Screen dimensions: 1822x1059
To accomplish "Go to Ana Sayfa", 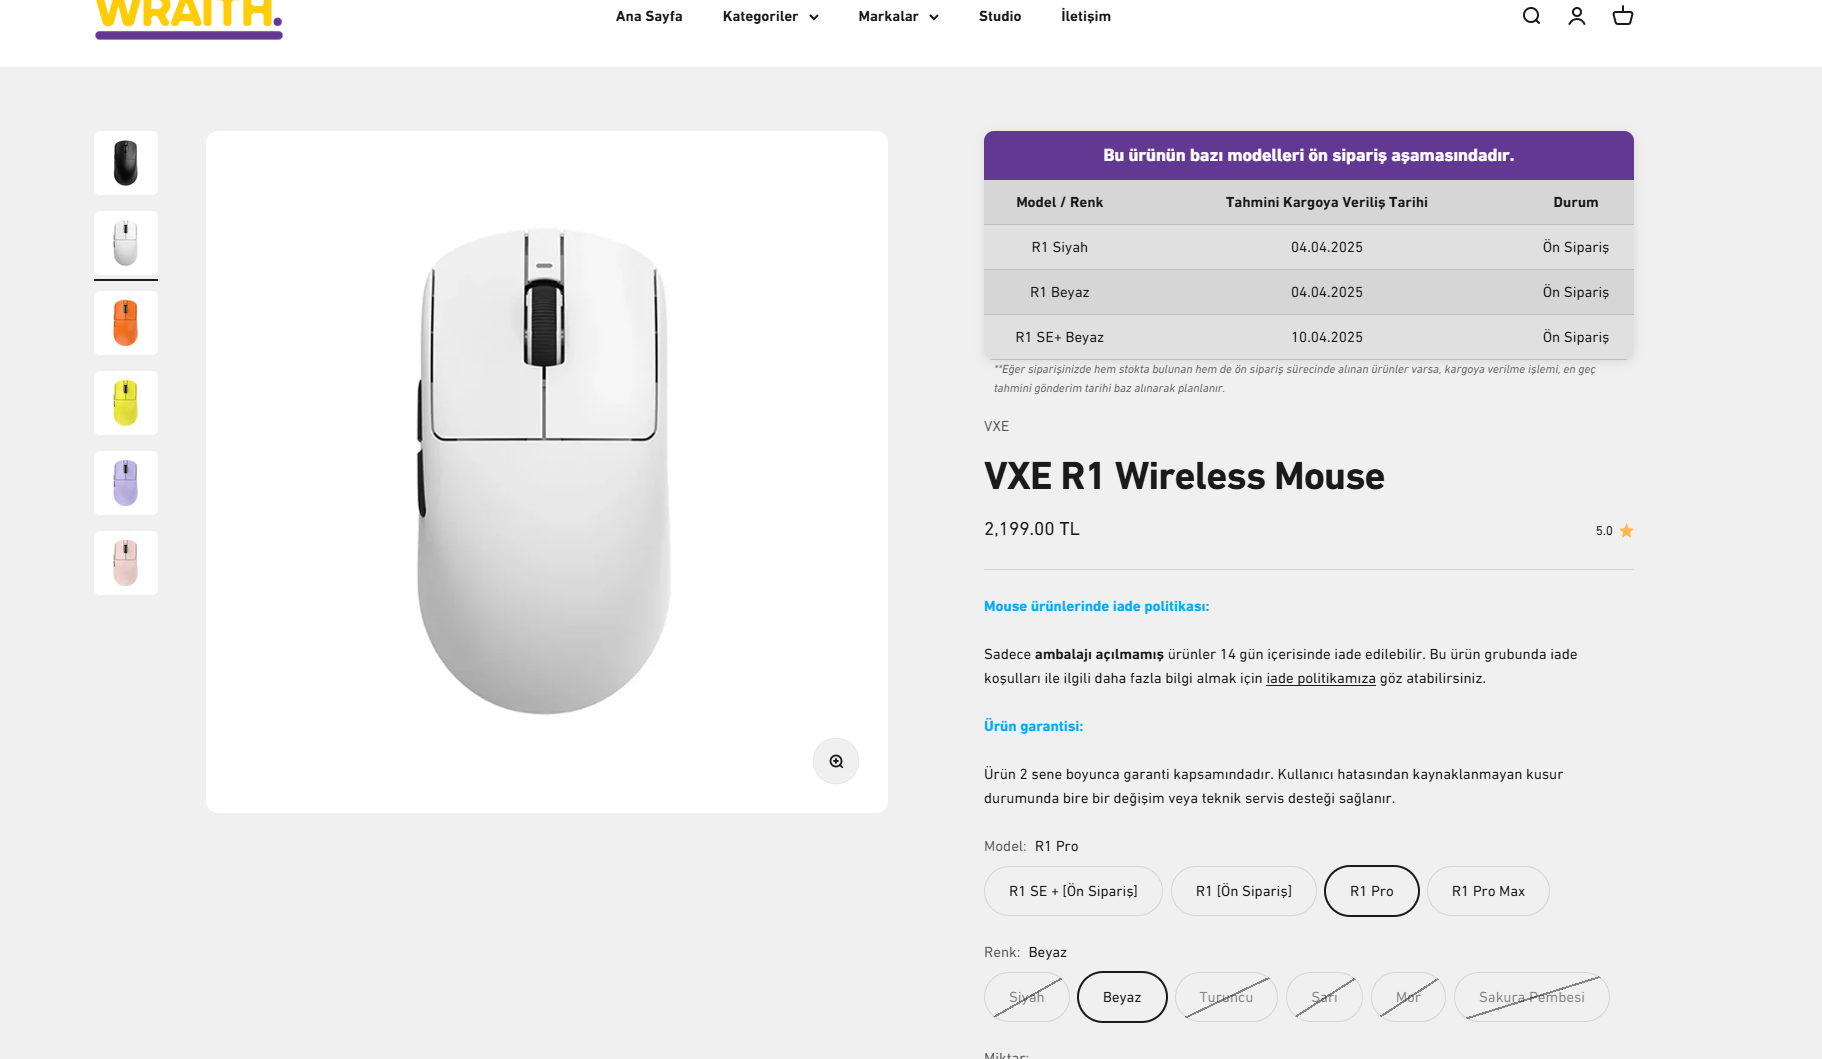I will pyautogui.click(x=649, y=16).
